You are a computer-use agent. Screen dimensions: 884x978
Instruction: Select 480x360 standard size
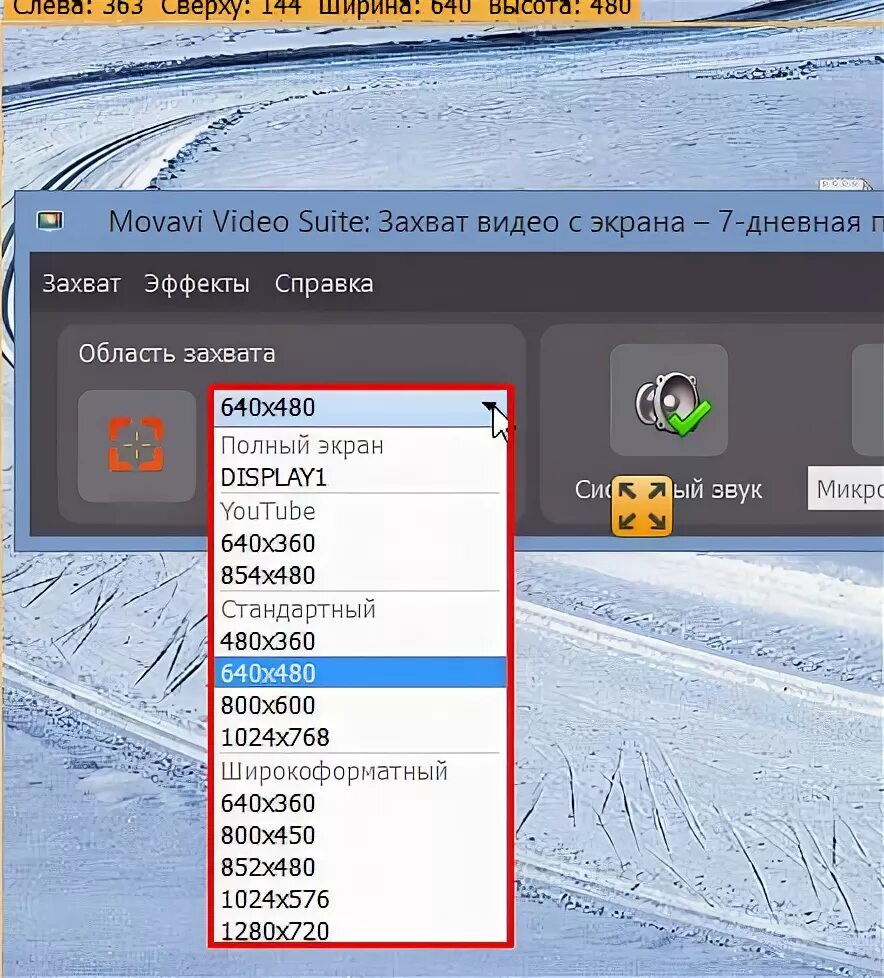(361, 641)
